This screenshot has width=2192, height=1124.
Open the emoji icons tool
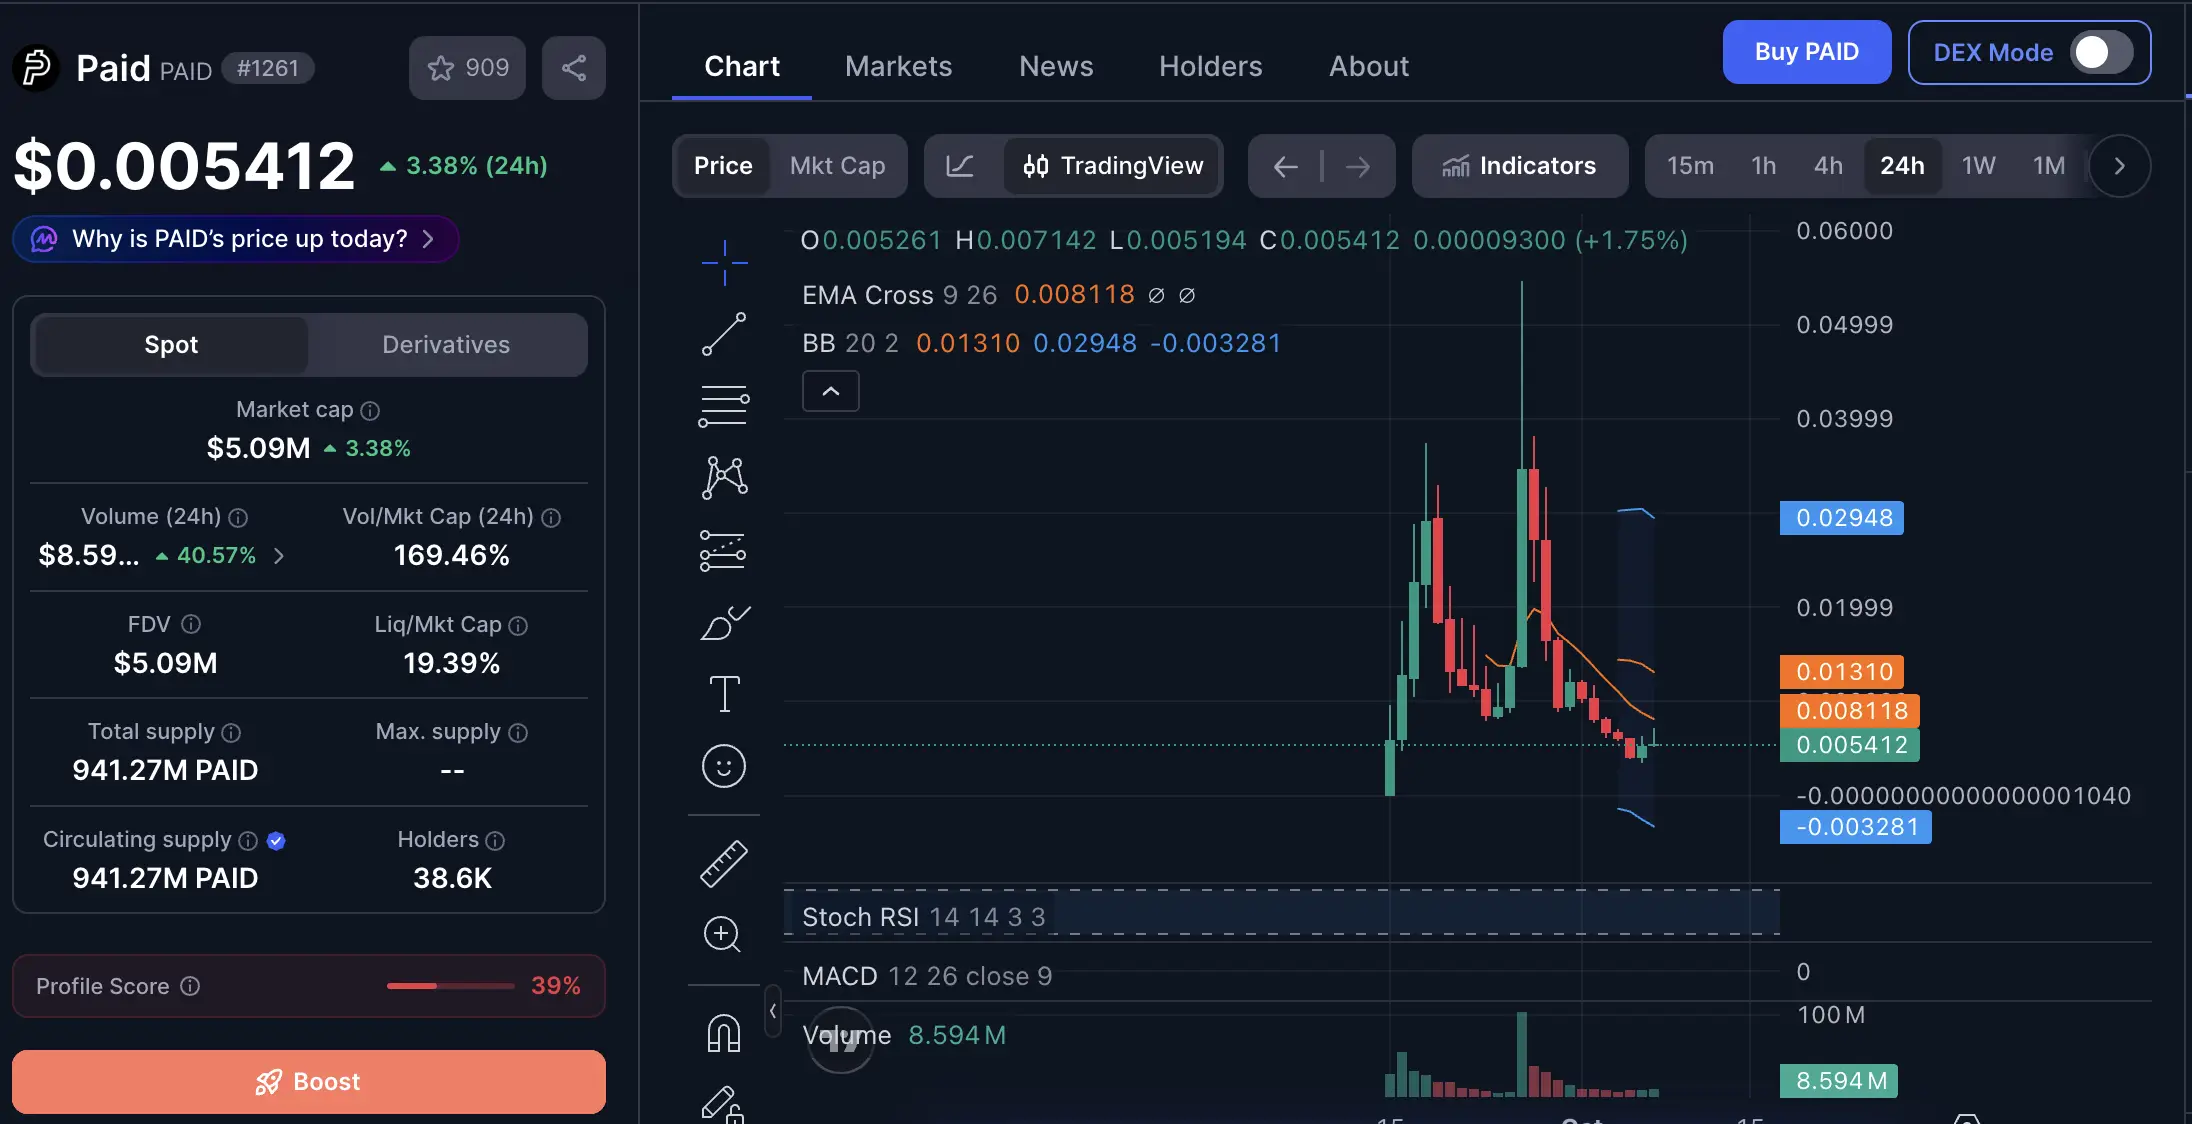click(x=724, y=766)
